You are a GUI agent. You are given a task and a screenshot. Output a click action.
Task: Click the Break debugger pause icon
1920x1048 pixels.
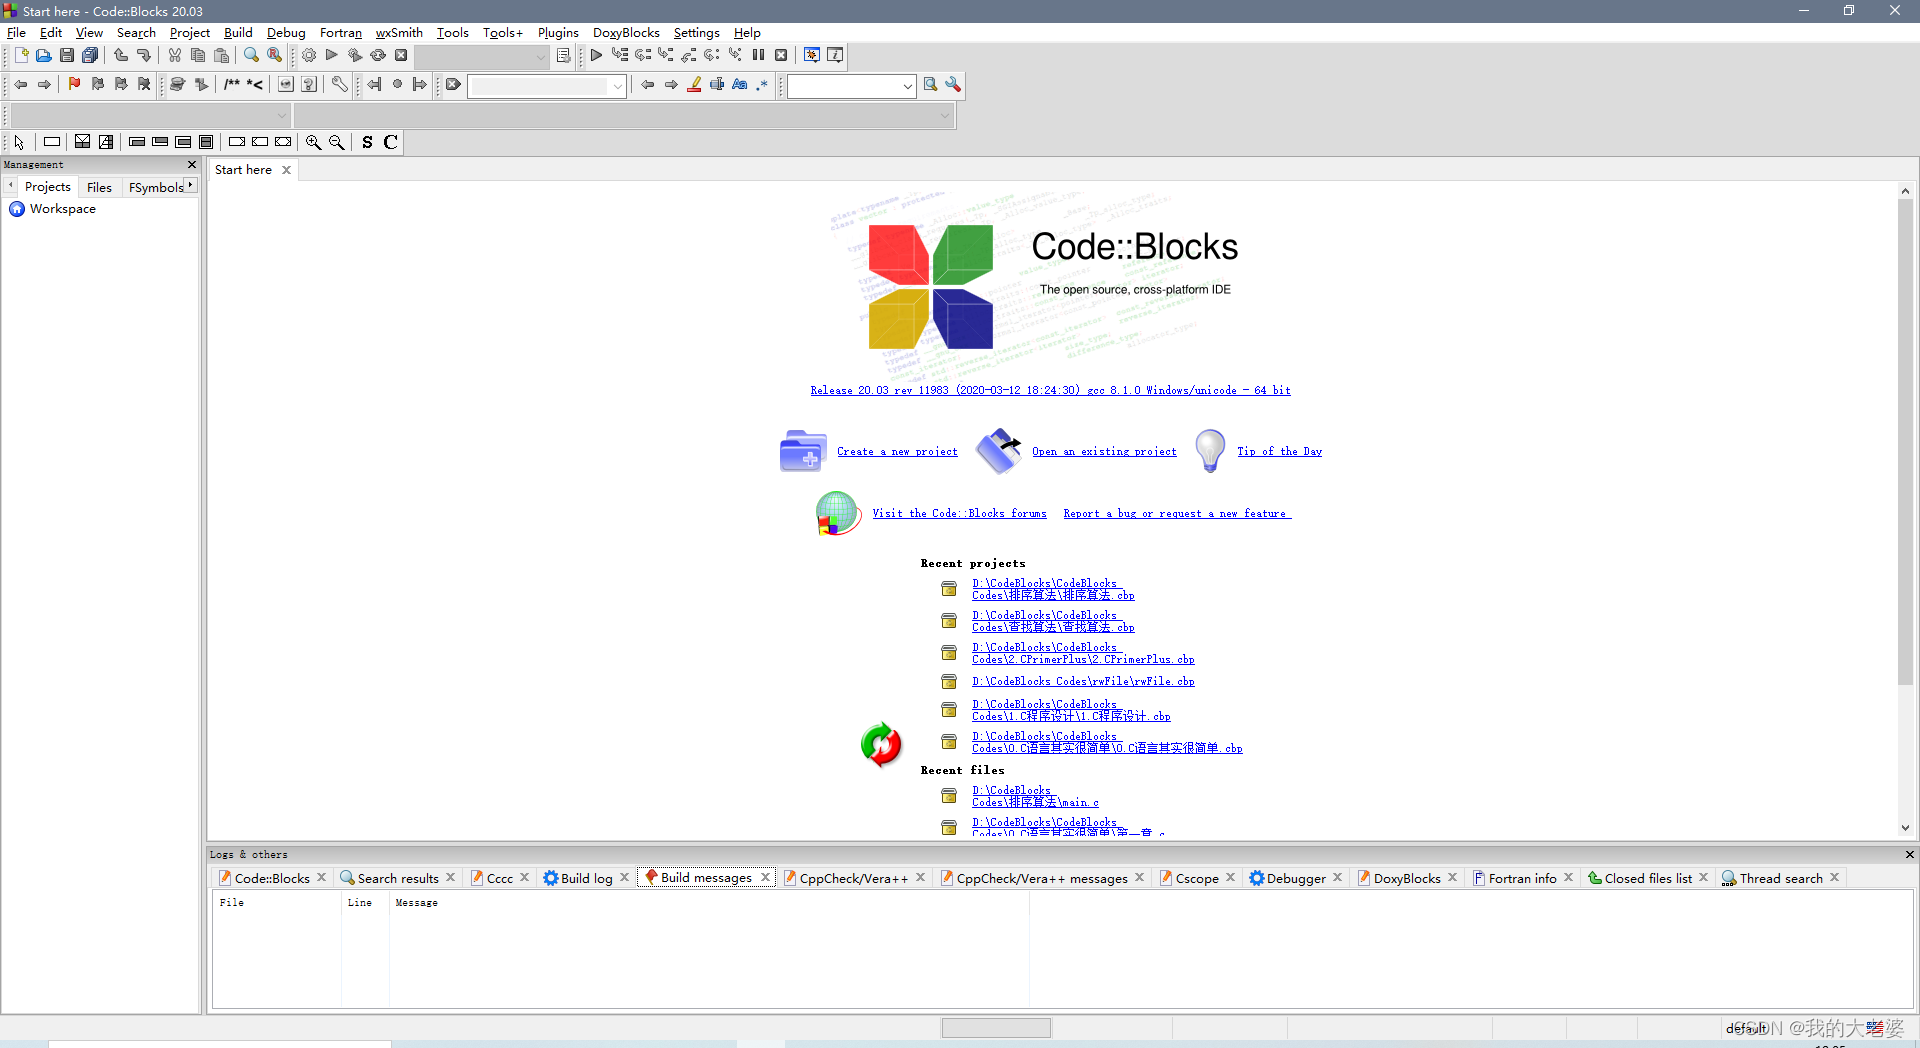pyautogui.click(x=758, y=55)
